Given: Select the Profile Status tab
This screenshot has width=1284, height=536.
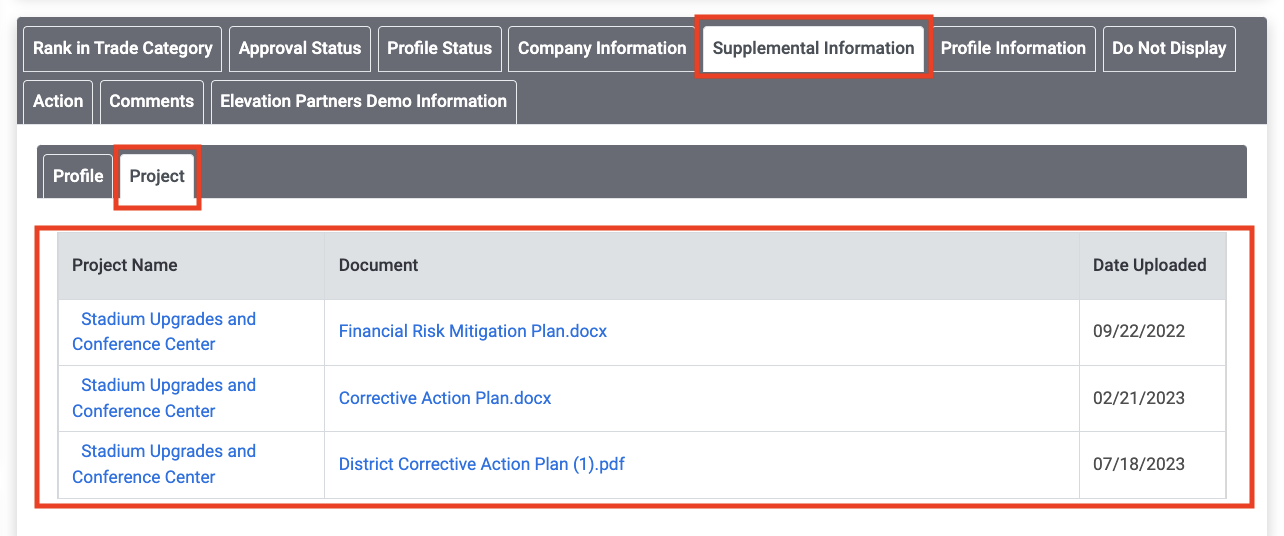Looking at the screenshot, I should [x=440, y=48].
